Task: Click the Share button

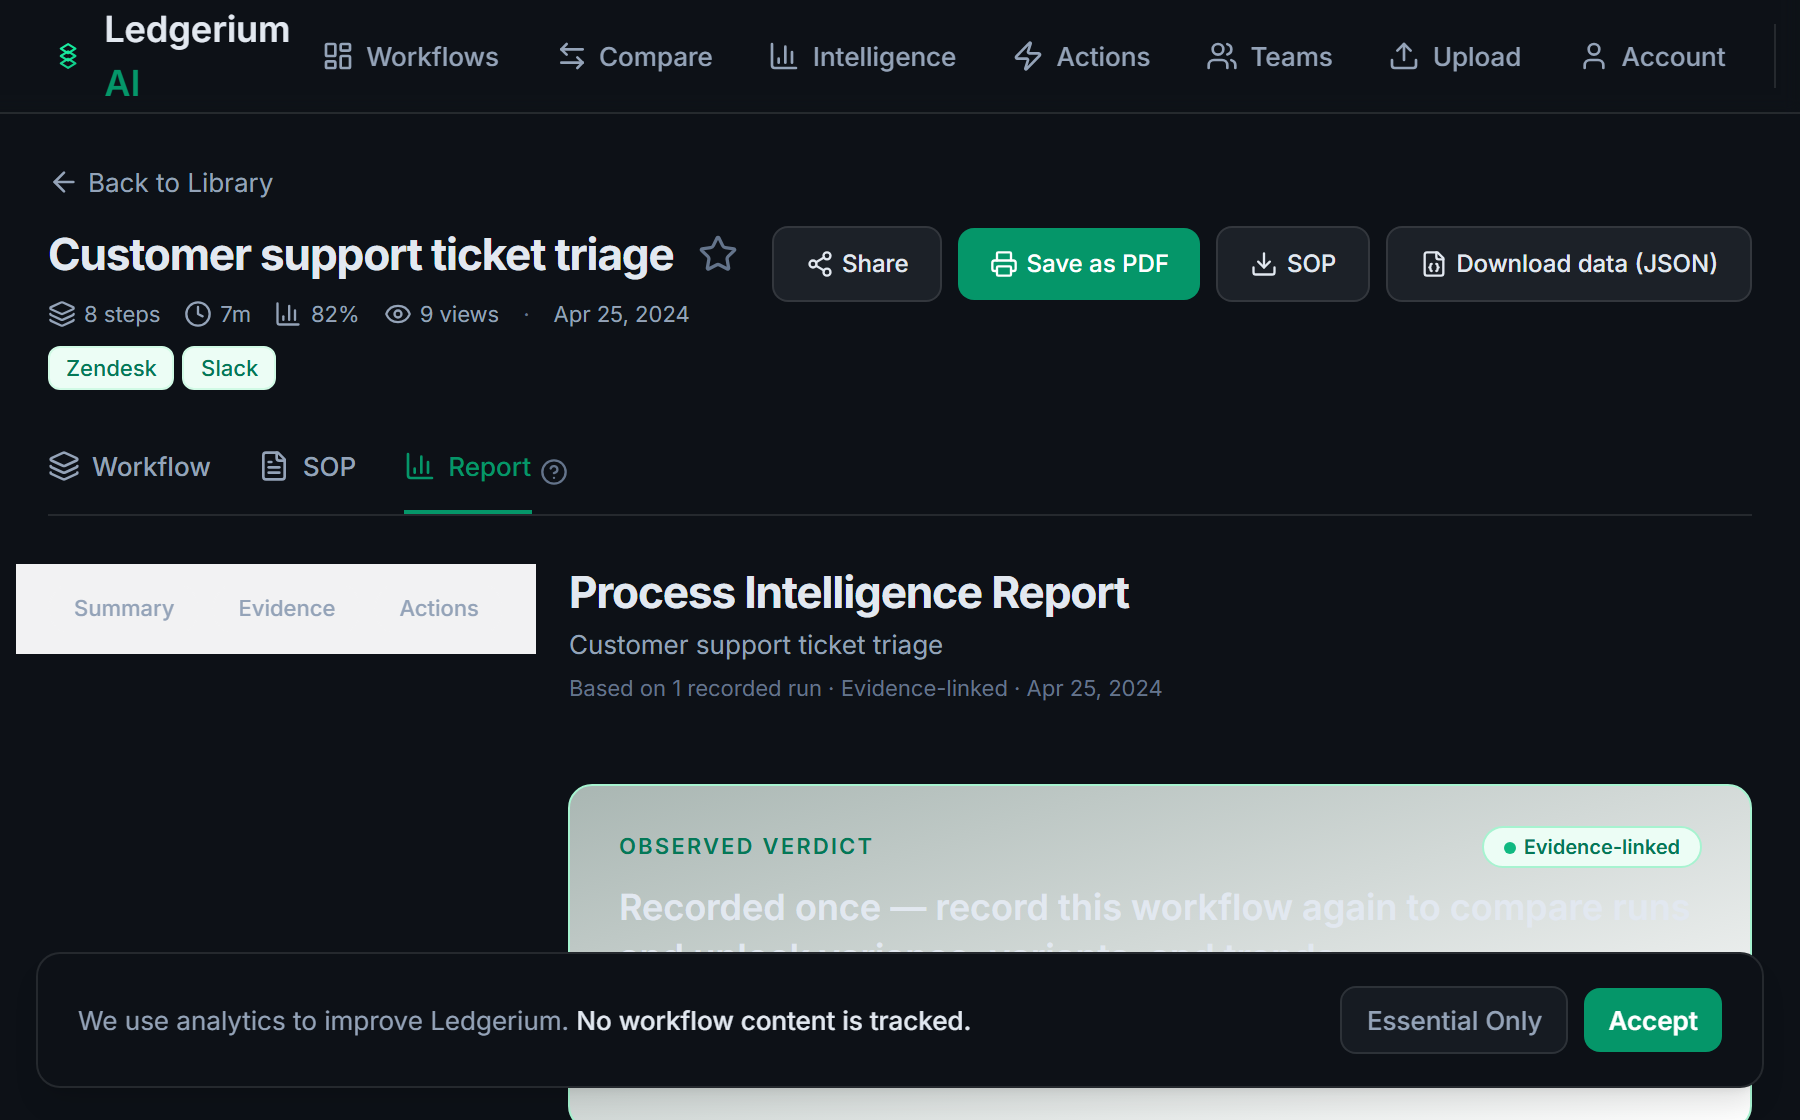Action: [x=857, y=264]
